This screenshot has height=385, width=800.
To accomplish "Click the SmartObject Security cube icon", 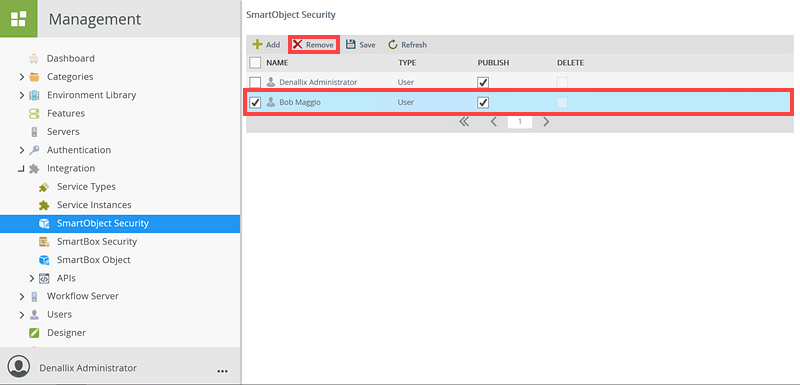I will 44,223.
